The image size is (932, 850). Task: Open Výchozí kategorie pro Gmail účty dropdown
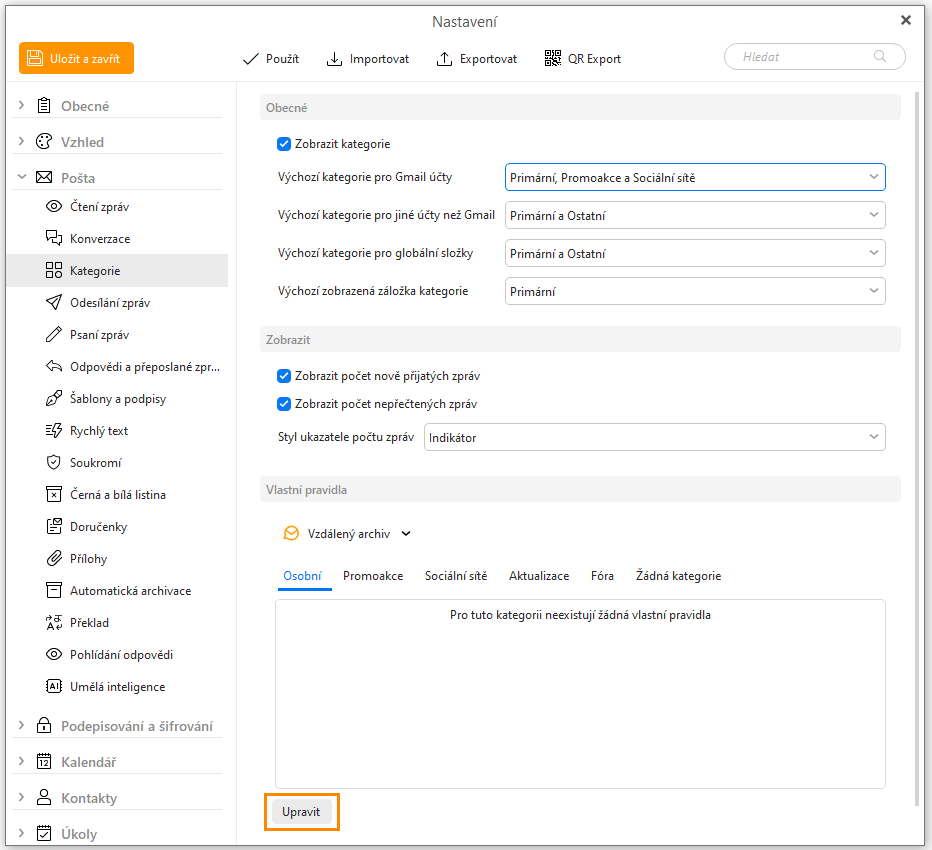[695, 178]
